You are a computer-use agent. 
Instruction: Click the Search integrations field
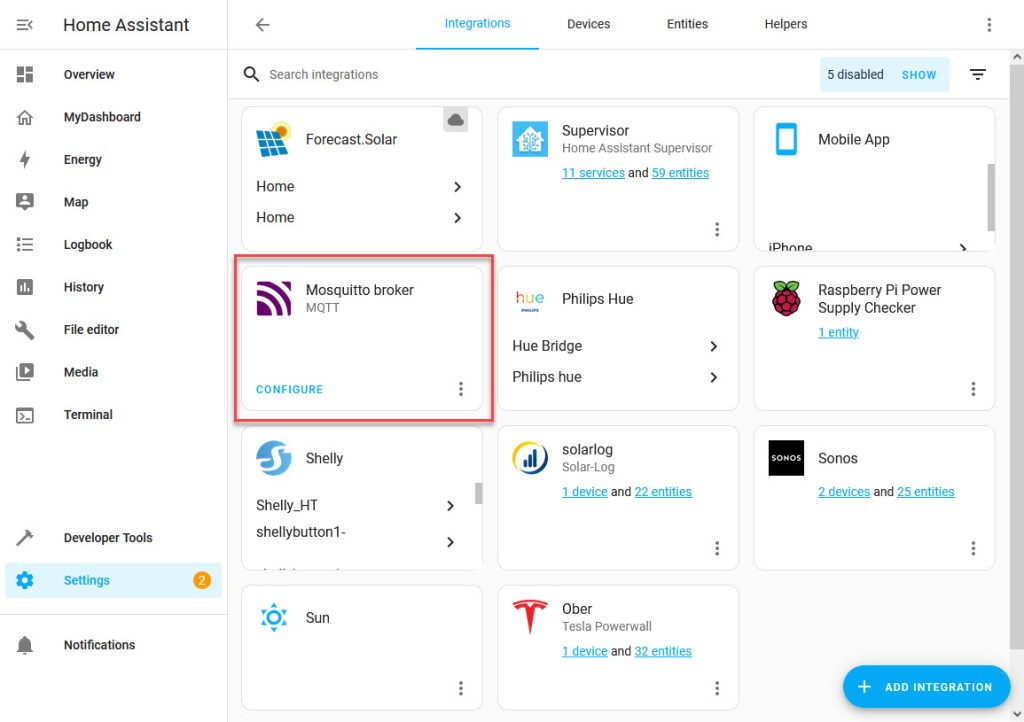(500, 75)
